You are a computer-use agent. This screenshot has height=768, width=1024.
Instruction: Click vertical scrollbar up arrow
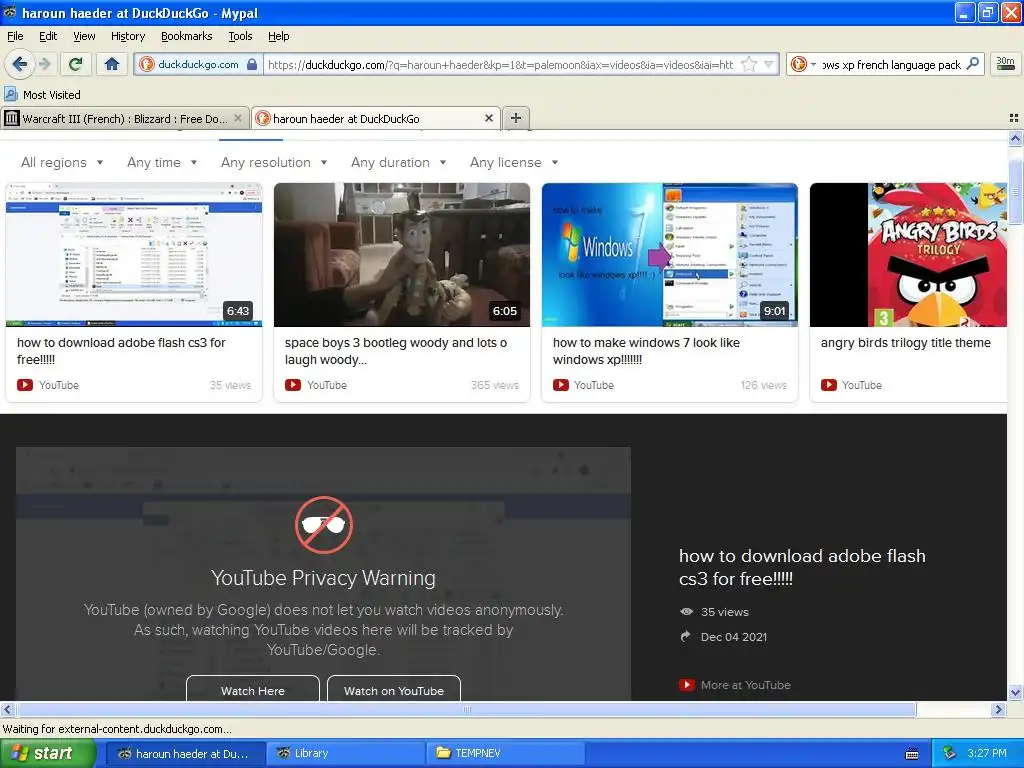[x=1015, y=138]
